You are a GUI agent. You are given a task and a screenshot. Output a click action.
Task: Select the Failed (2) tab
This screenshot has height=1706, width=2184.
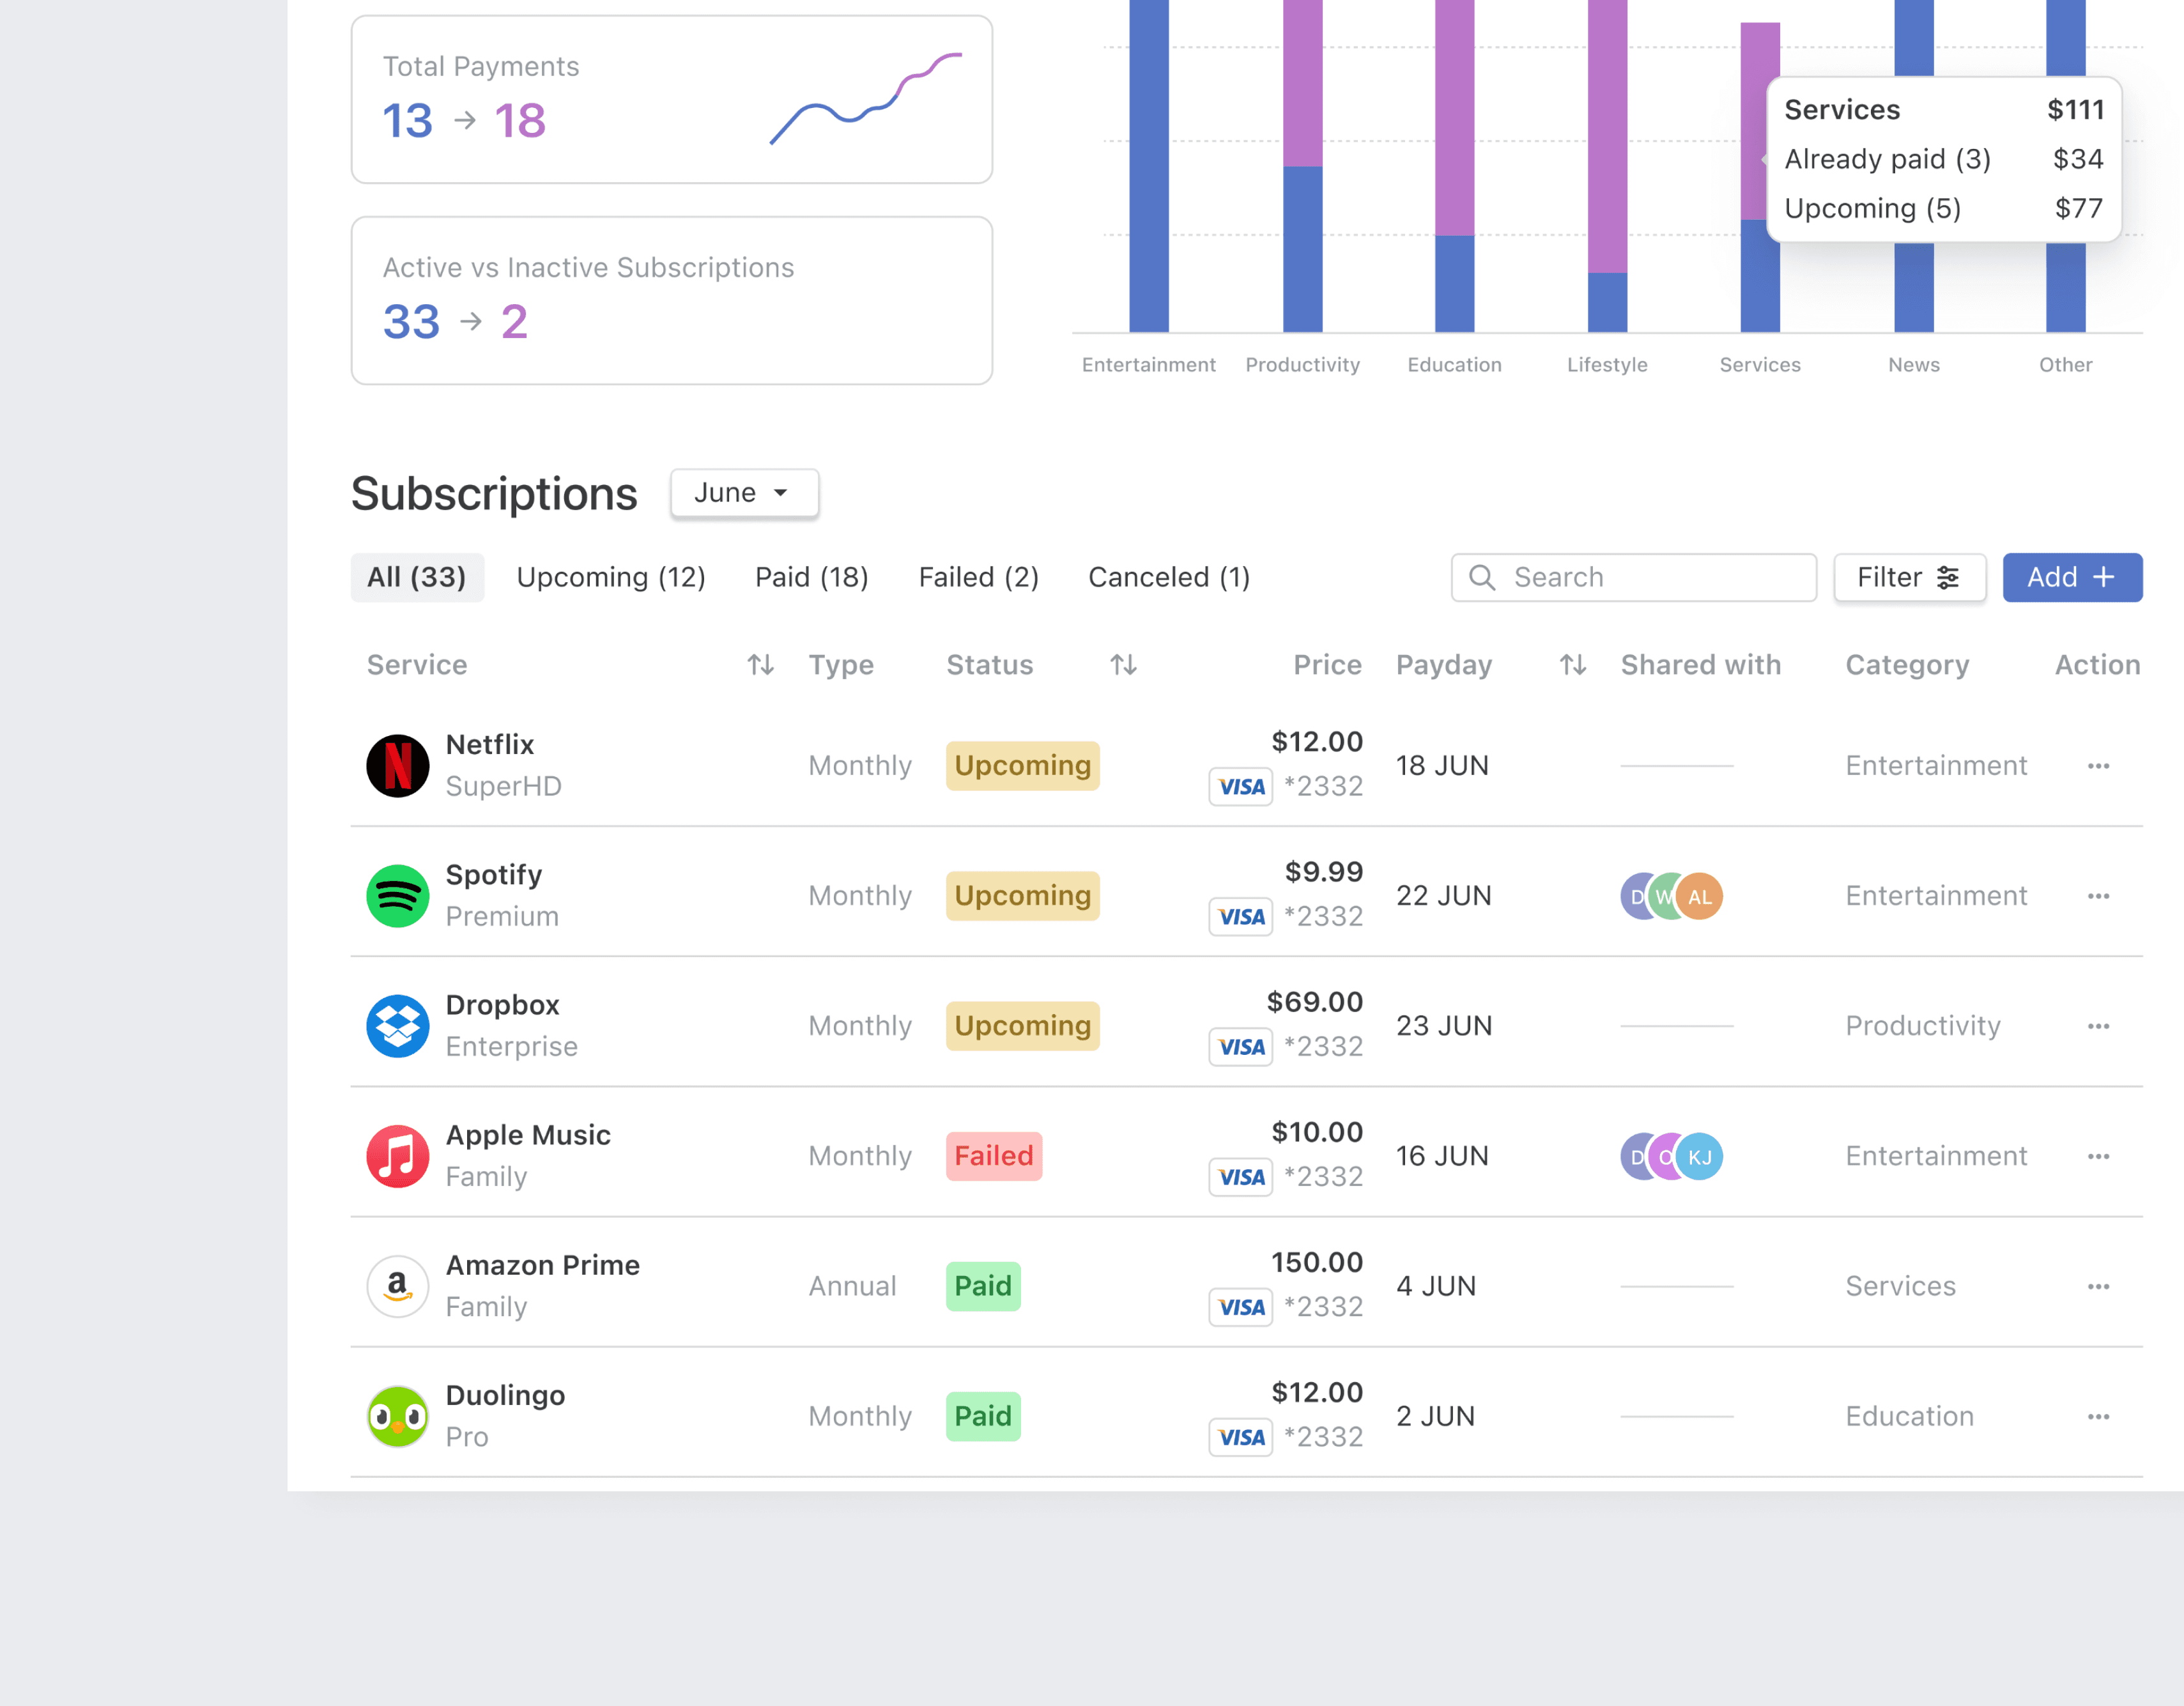point(978,578)
